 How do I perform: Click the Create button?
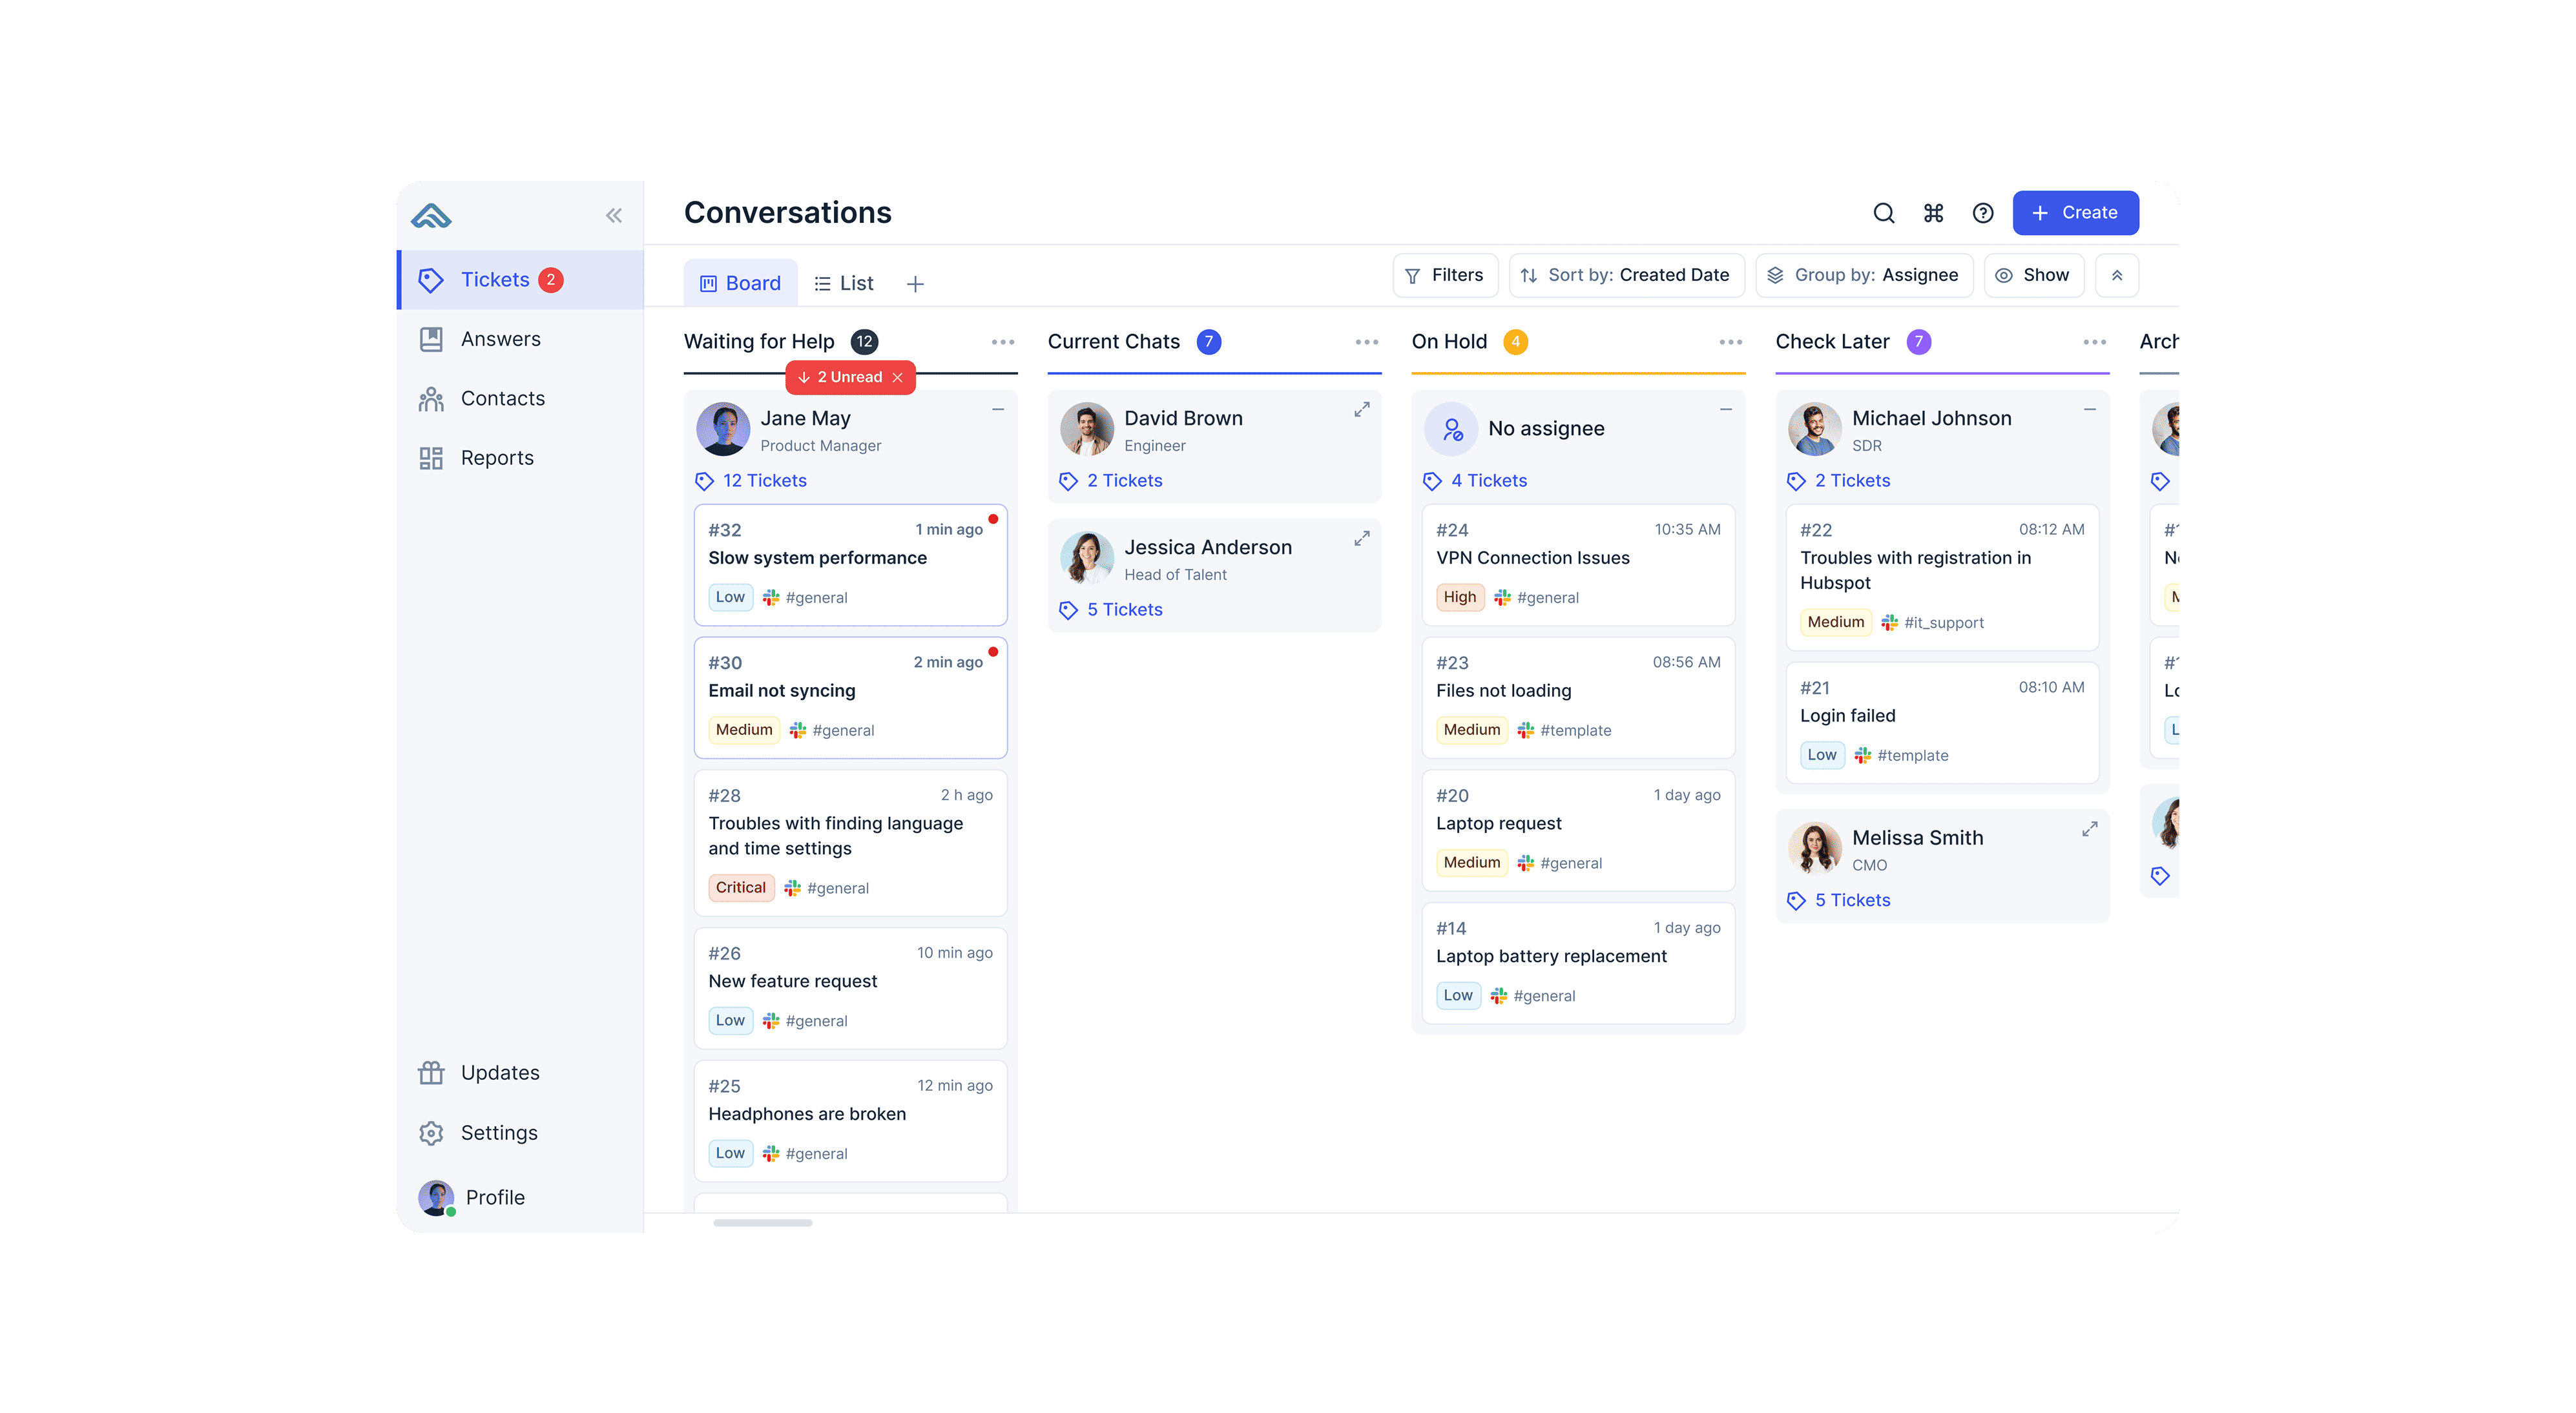(2075, 212)
